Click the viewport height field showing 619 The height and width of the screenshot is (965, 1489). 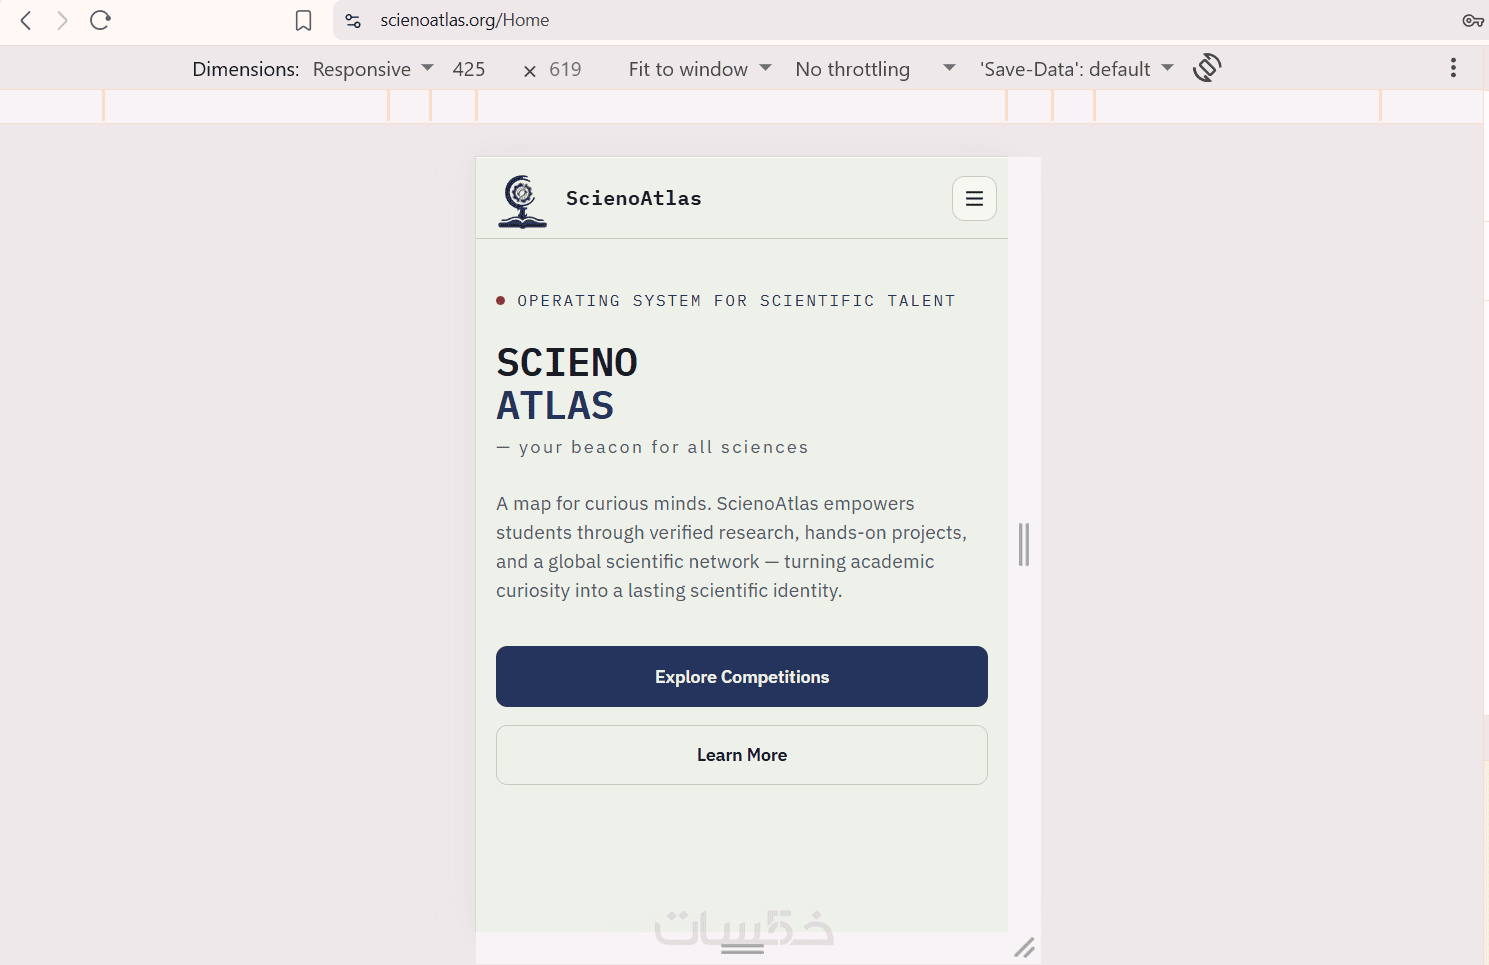(x=566, y=69)
